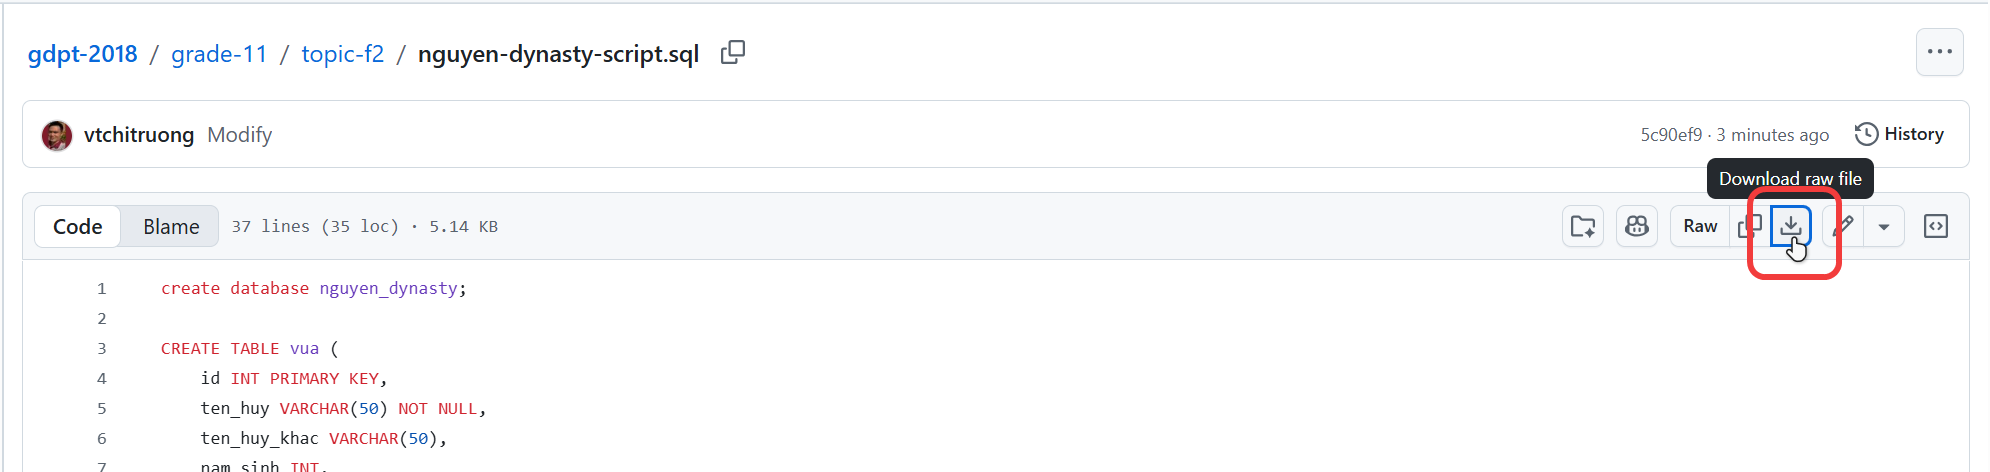
Task: View the Raw file
Action: (1700, 227)
